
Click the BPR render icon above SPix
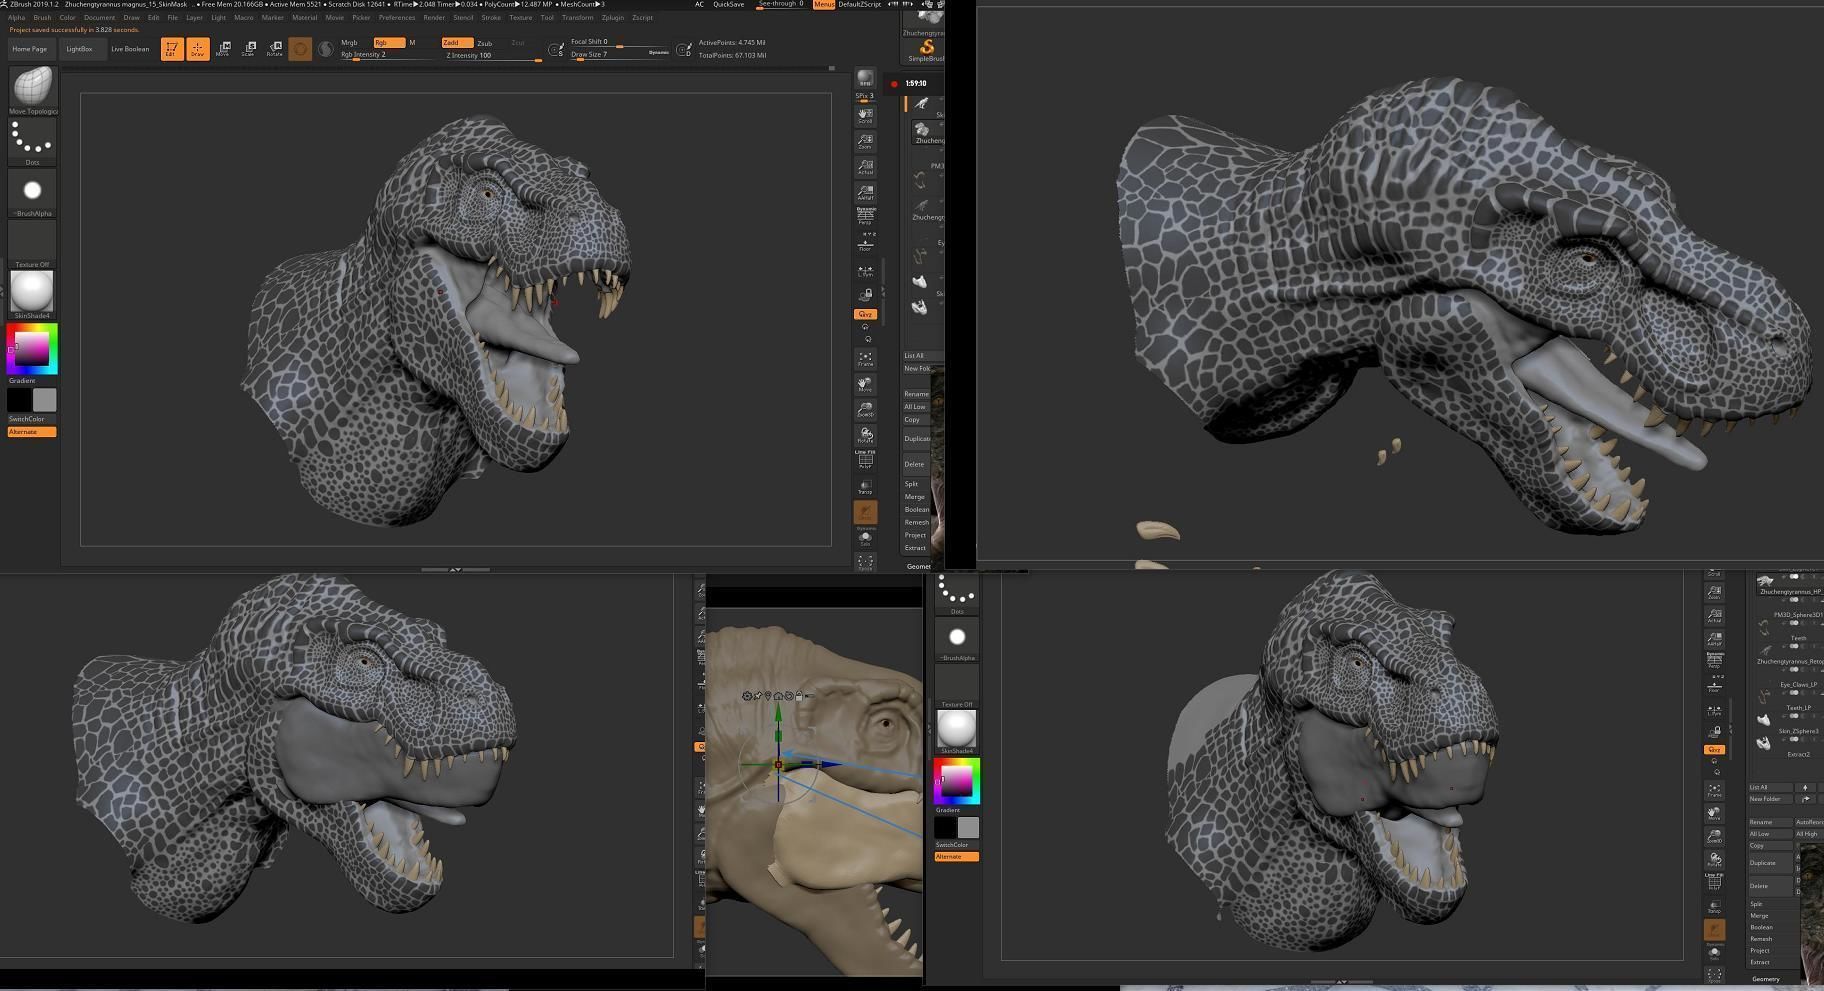[x=865, y=79]
